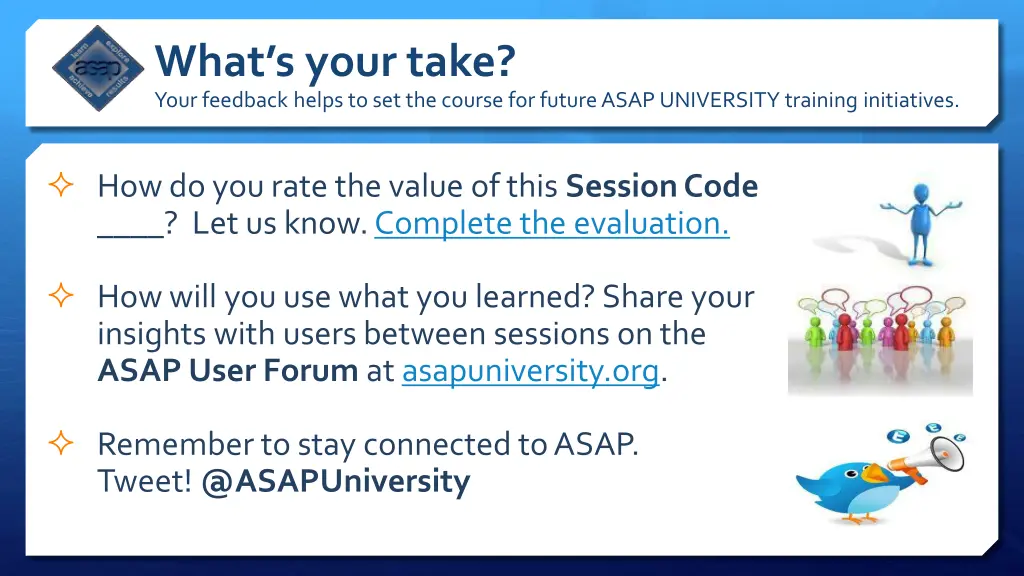Click the bold Session Code text
The width and height of the screenshot is (1024, 576).
point(662,186)
